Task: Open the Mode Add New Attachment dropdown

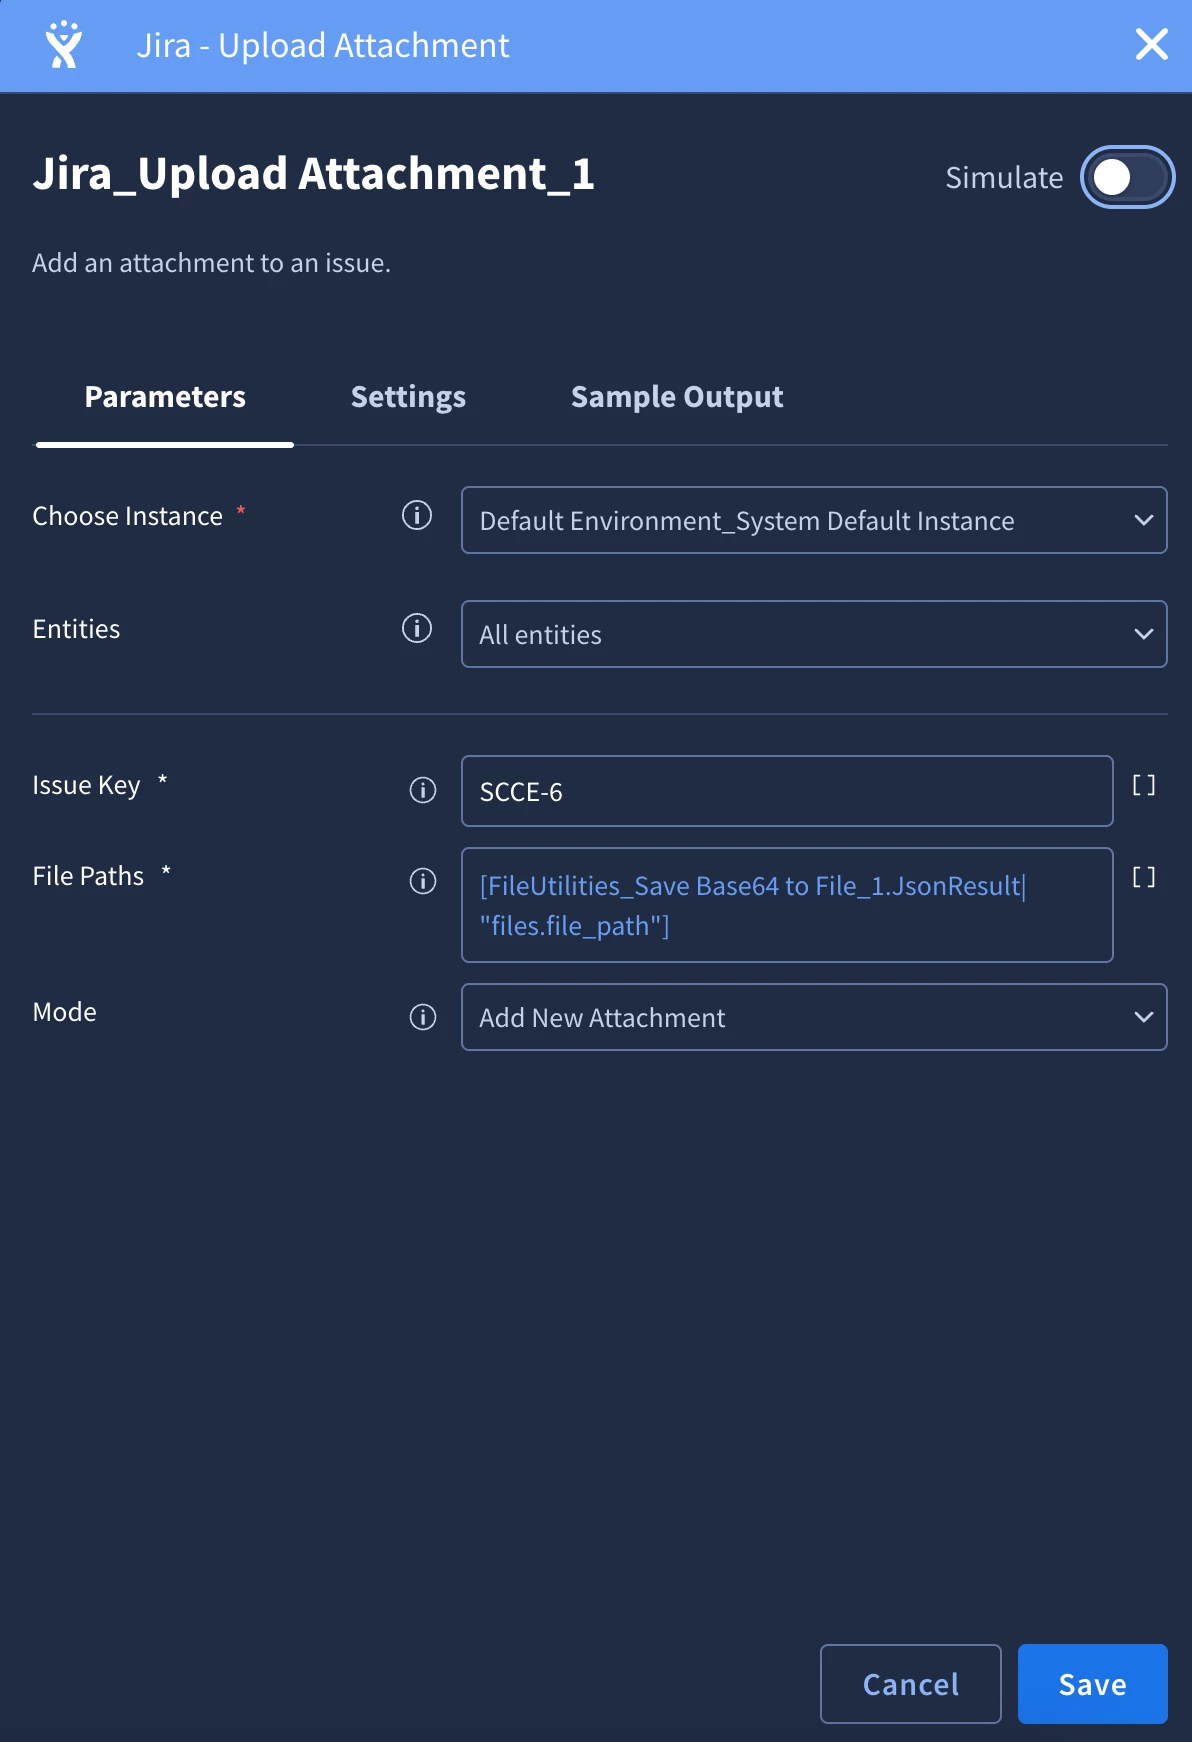Action: [x=814, y=1017]
